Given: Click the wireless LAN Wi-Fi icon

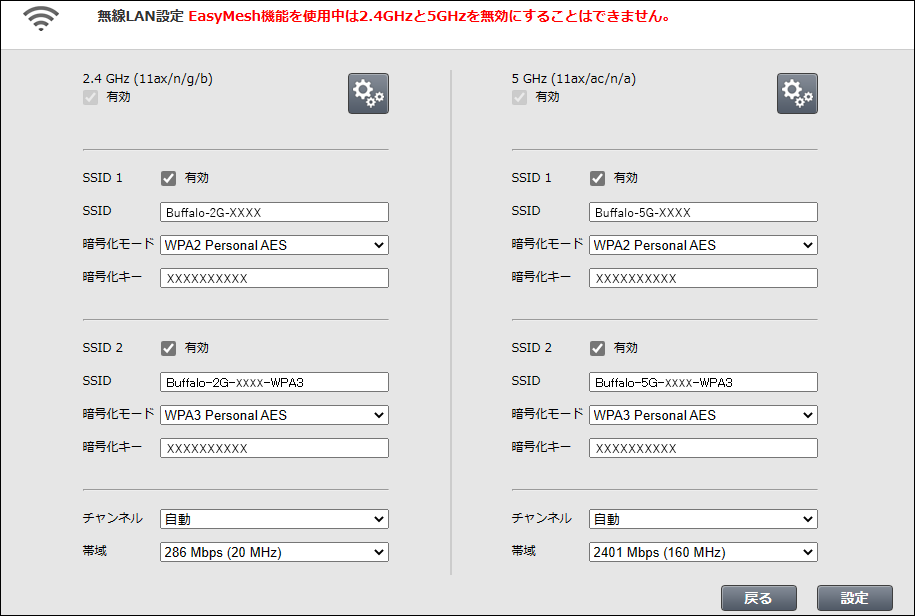Looking at the screenshot, I should (40, 18).
